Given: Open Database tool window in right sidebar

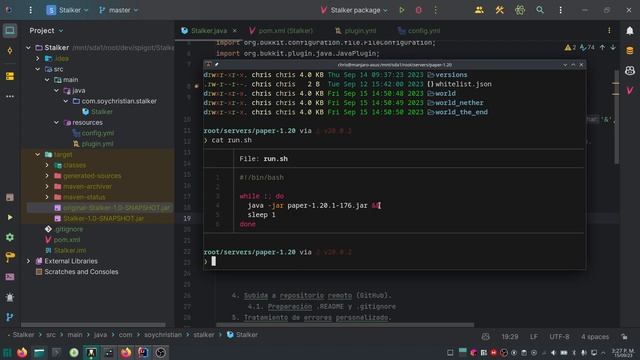Looking at the screenshot, I should [x=630, y=51].
